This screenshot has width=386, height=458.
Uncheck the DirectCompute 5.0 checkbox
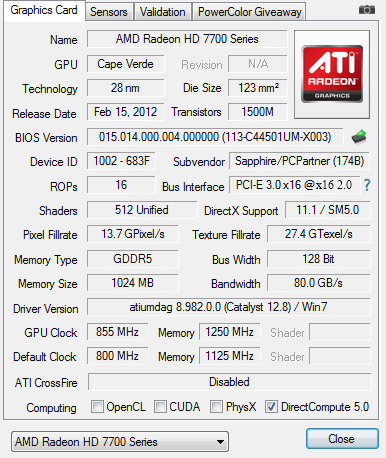[x=271, y=407]
